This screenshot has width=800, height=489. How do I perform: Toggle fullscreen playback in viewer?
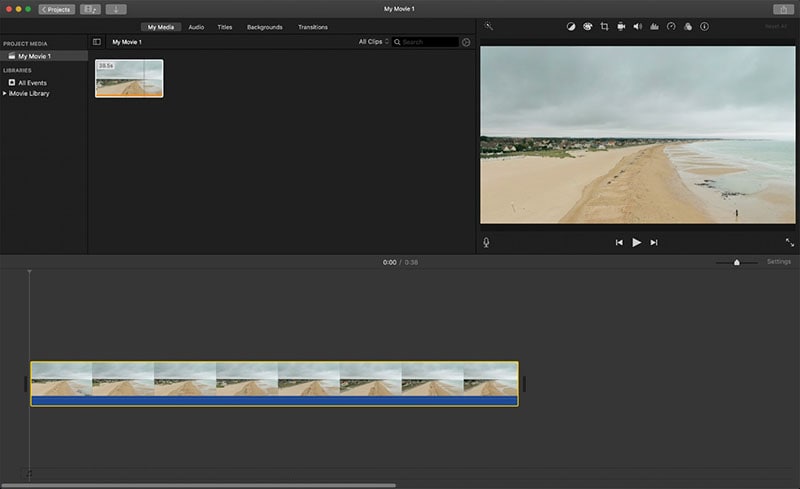point(789,242)
